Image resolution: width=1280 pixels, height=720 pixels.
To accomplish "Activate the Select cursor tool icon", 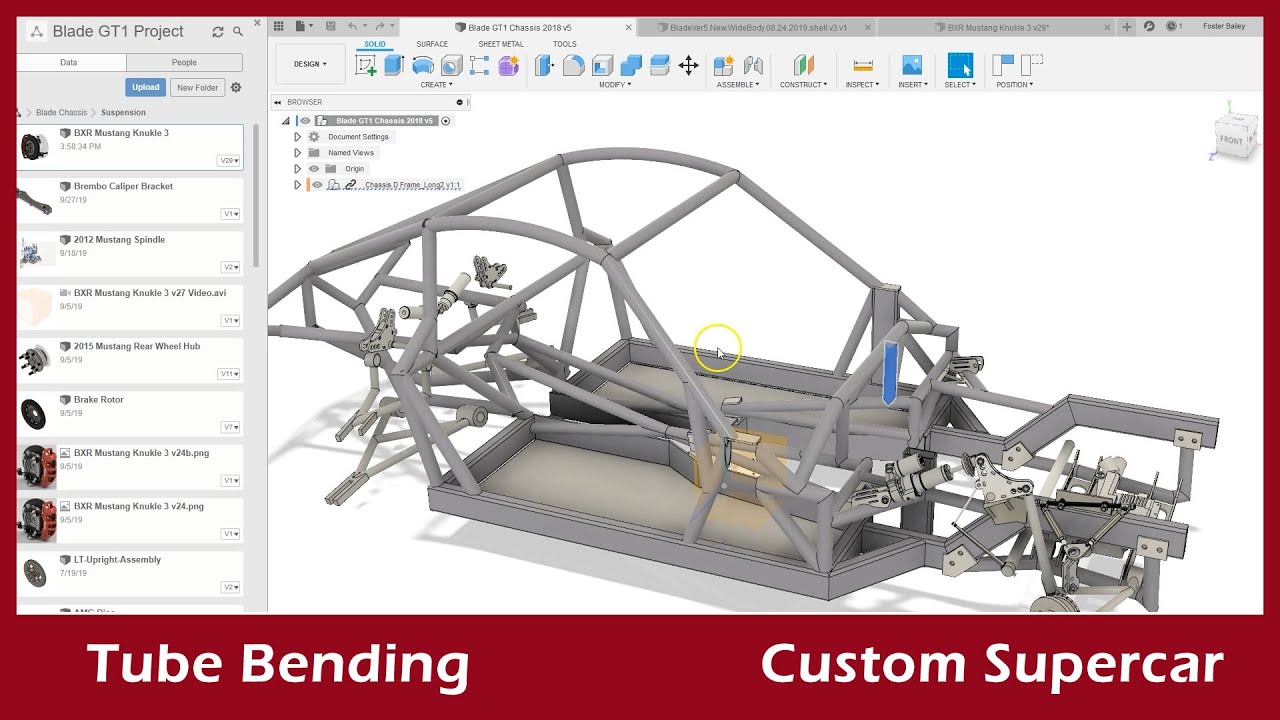I will [960, 66].
